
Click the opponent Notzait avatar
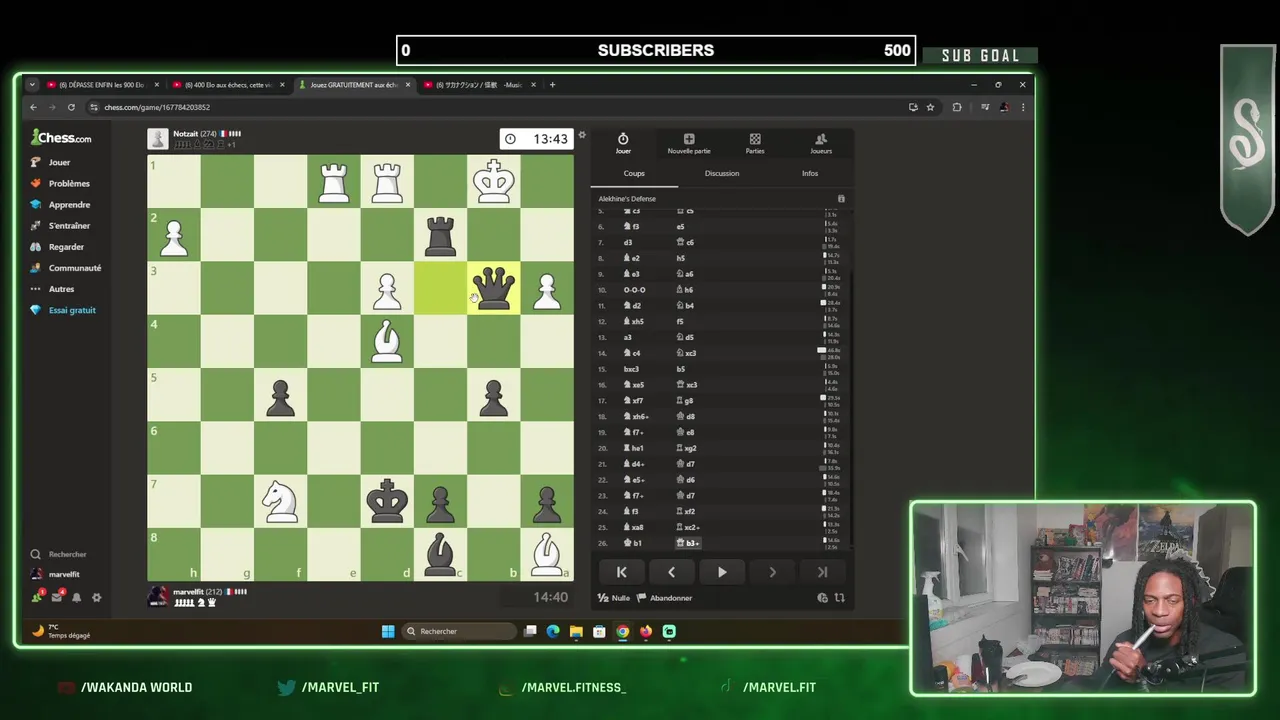click(157, 139)
